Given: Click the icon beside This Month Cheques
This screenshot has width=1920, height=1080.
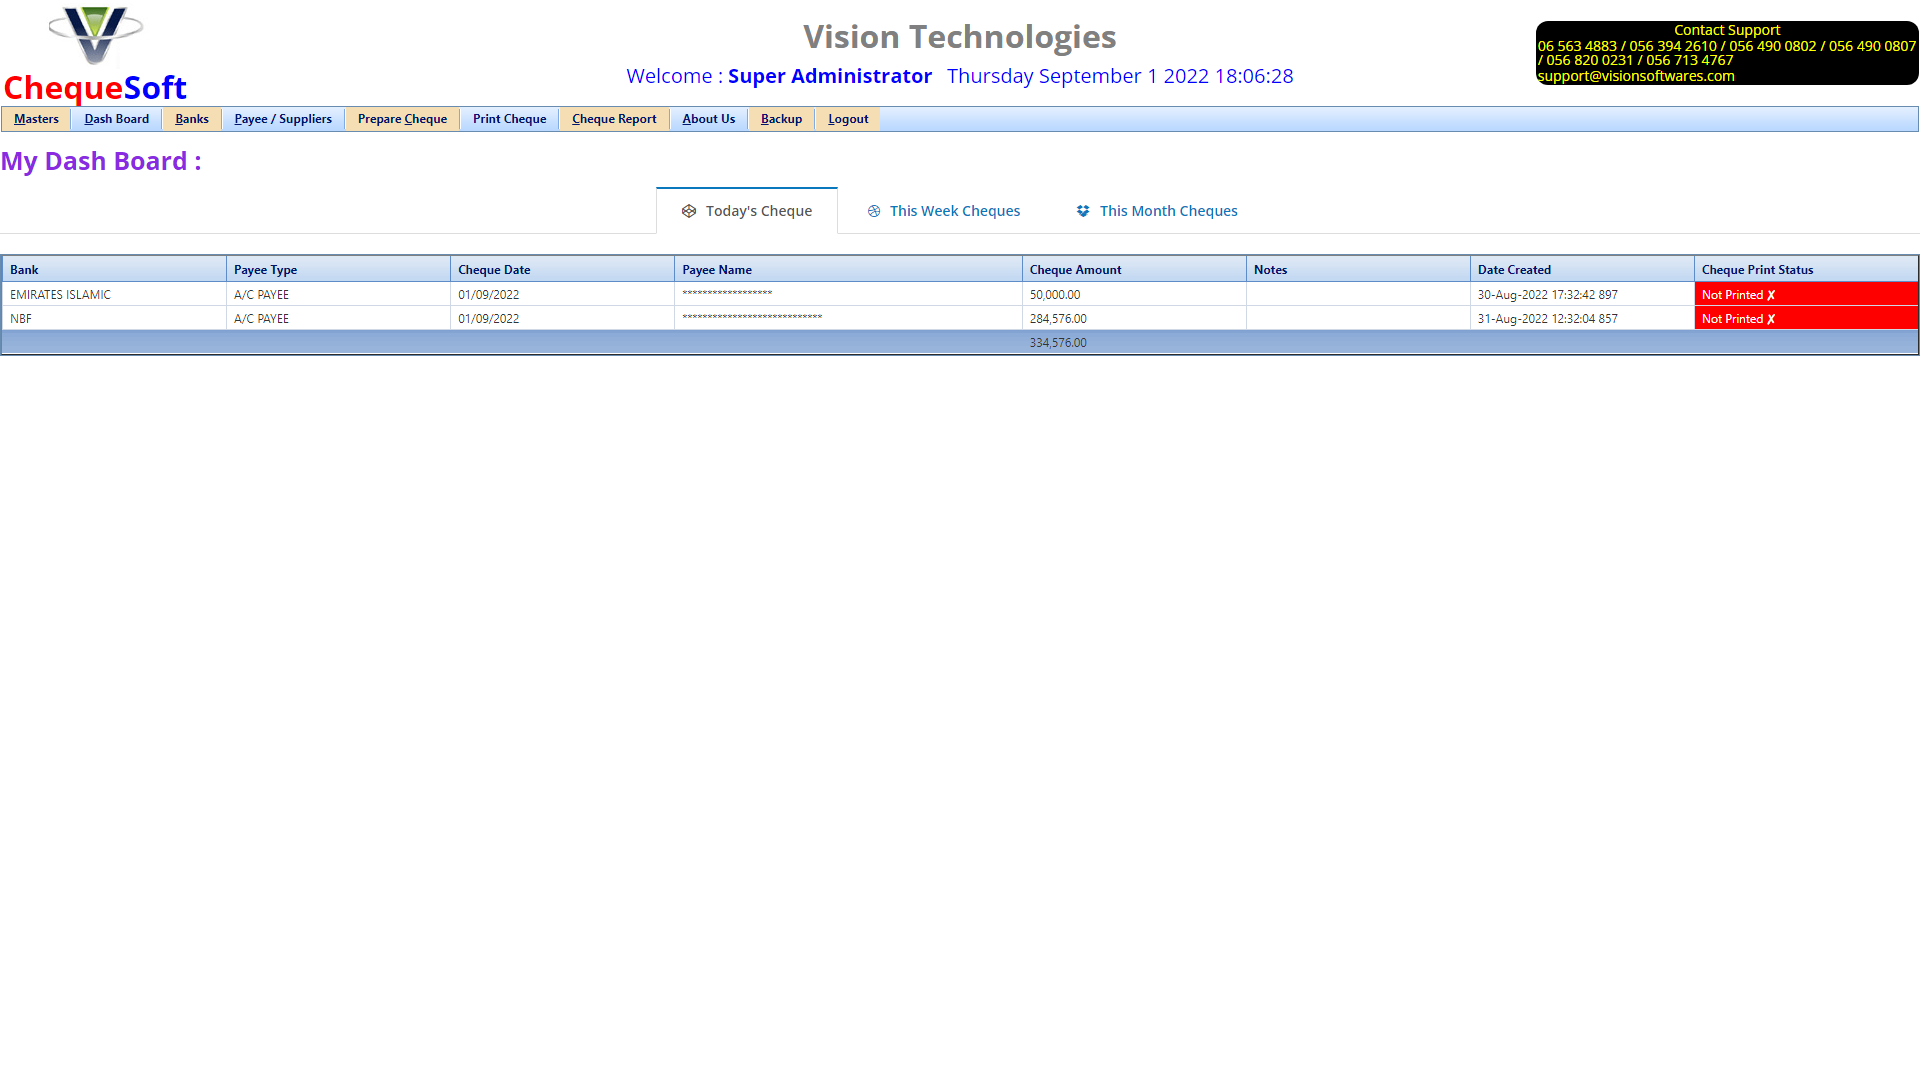Looking at the screenshot, I should click(1084, 211).
